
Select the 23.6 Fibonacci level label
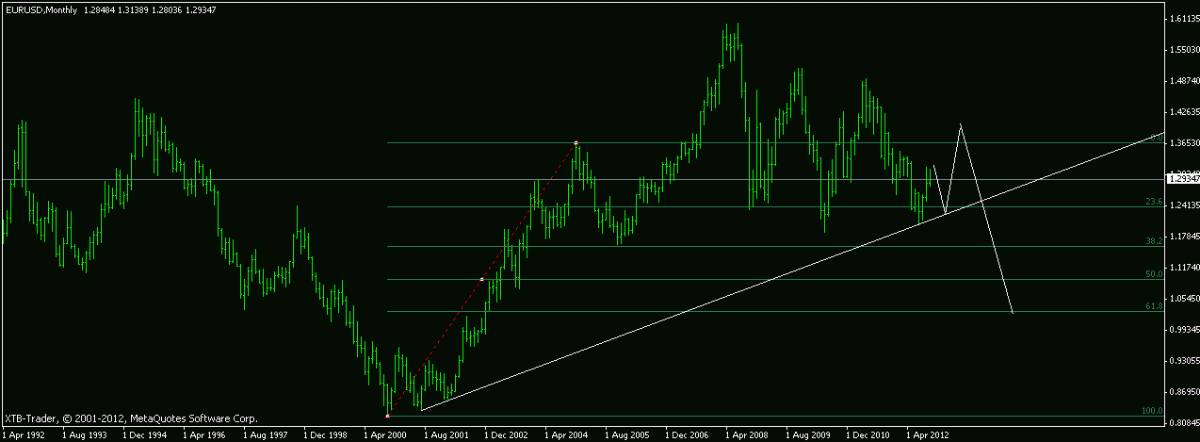[1151, 203]
